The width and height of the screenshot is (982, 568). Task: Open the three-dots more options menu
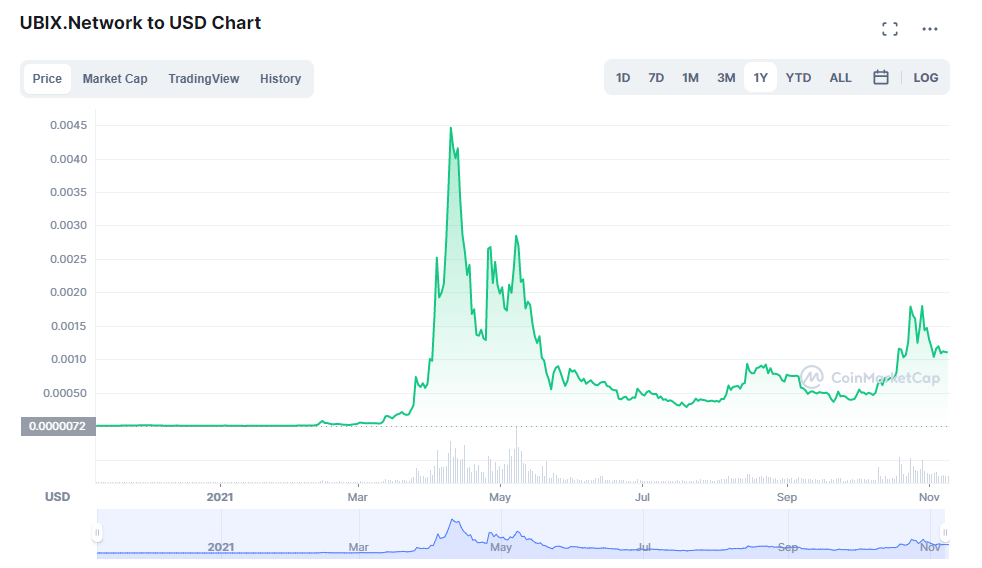930,29
